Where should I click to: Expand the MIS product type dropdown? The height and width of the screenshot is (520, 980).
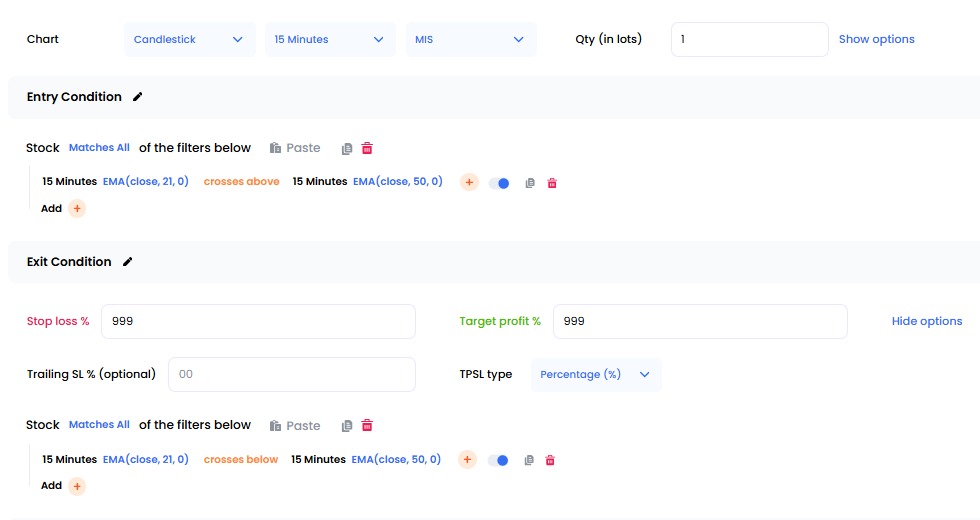(470, 40)
